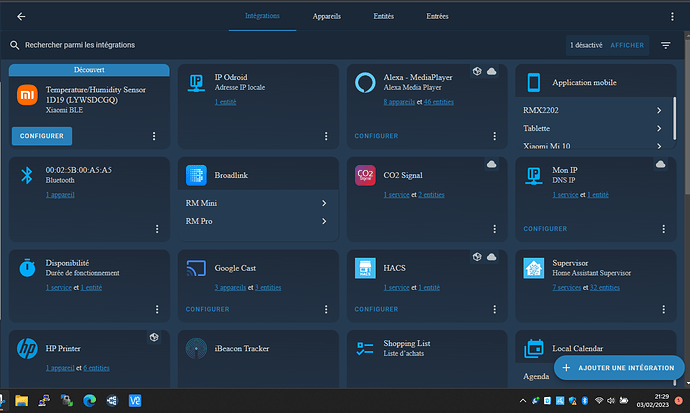
Task: Click the Google Cast icon
Action: (x=196, y=268)
